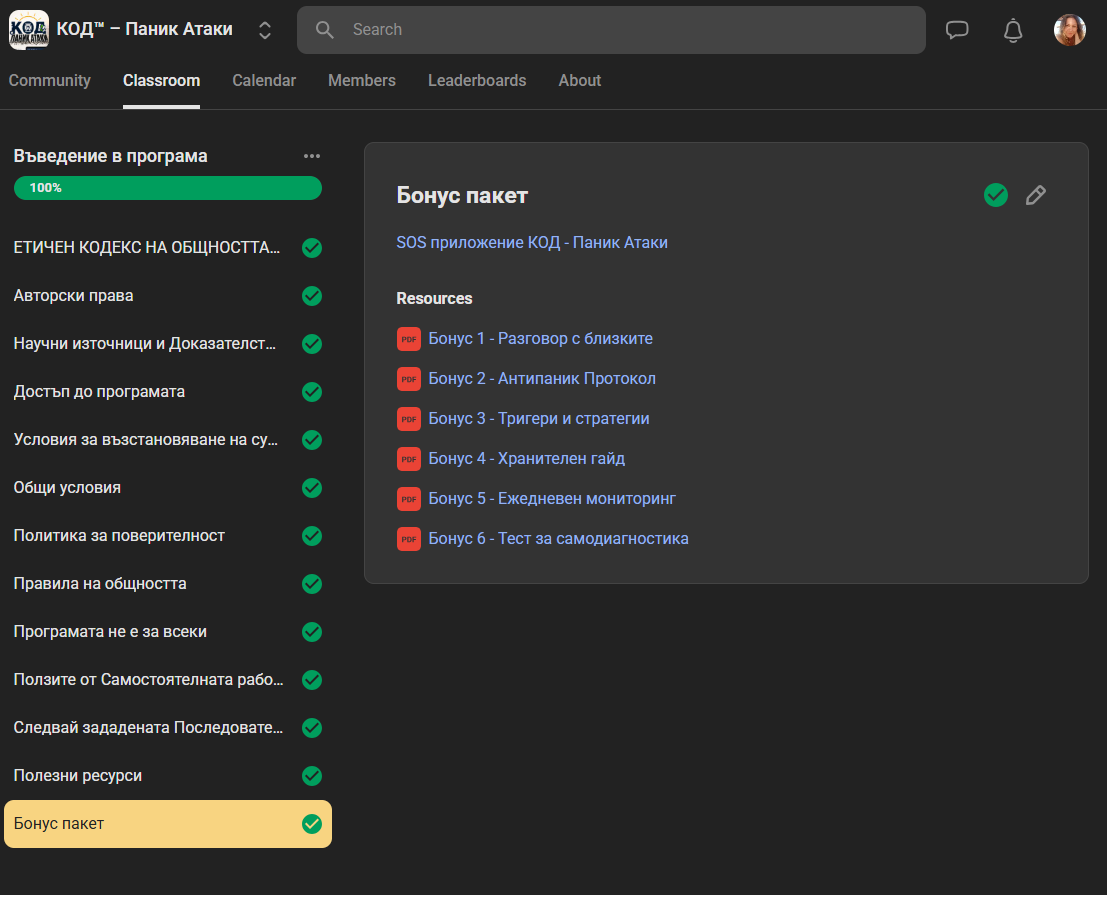The height and width of the screenshot is (898, 1107).
Task: Toggle the check mark for Политика за поверителност
Action: (x=312, y=536)
